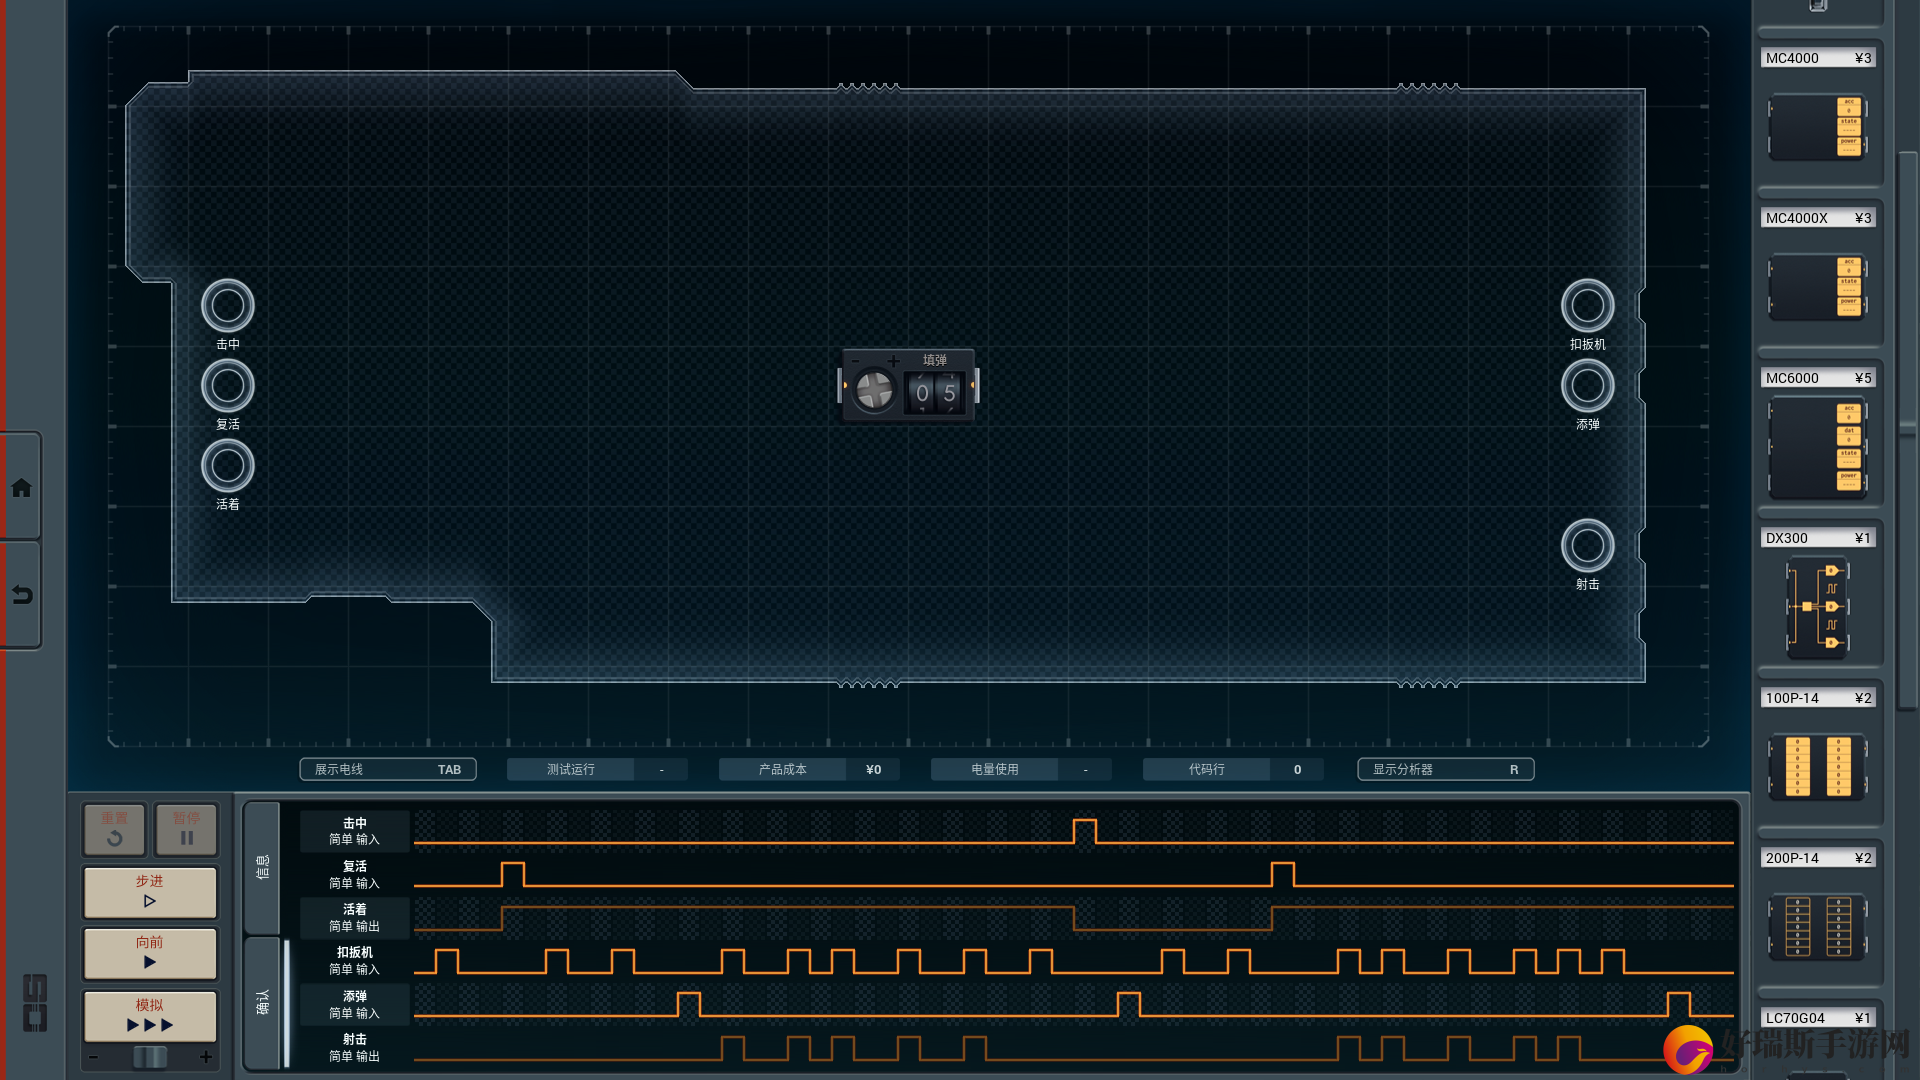Click the 扣扳机 简单 输入 signal label

coord(355,961)
